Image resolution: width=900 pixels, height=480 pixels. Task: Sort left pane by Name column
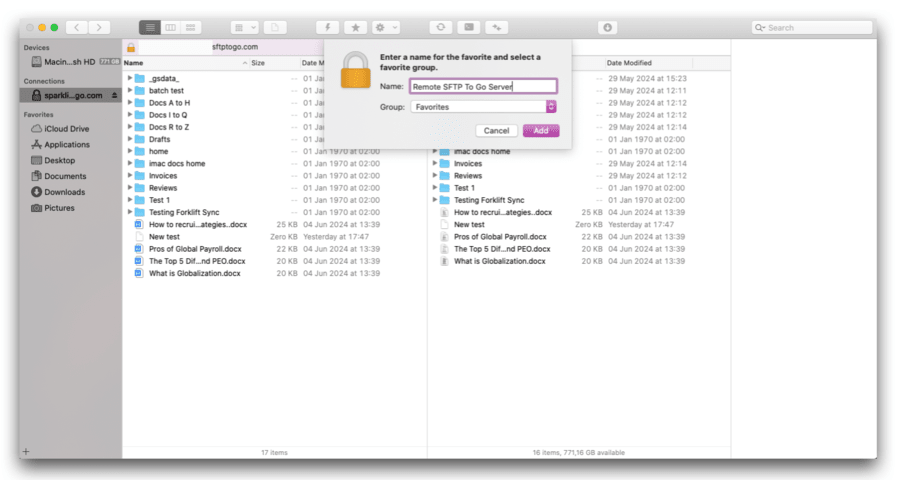[x=185, y=63]
